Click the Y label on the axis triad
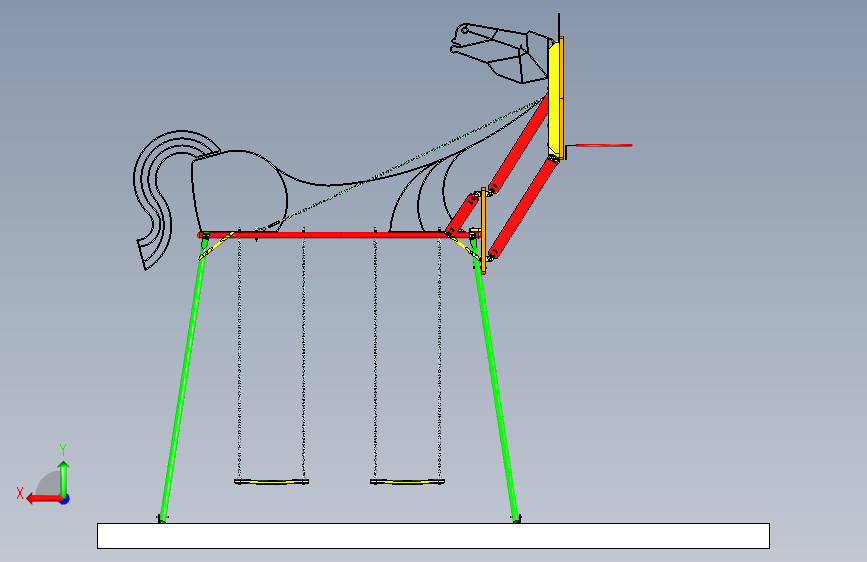Image resolution: width=867 pixels, height=562 pixels. click(x=63, y=449)
